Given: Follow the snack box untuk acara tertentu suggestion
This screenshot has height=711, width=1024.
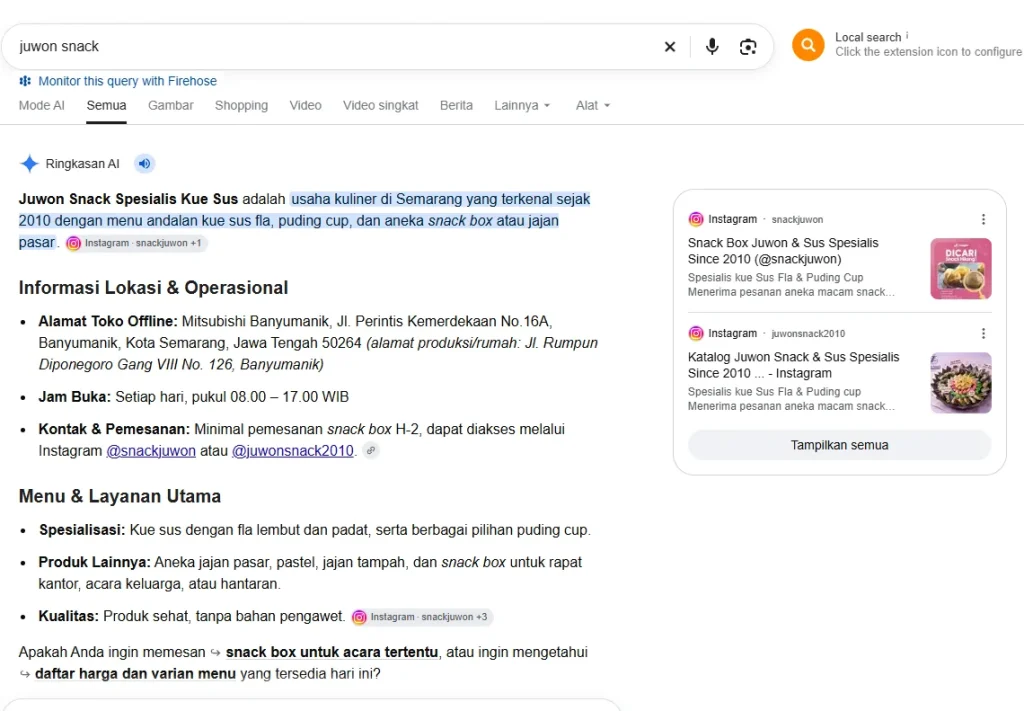Looking at the screenshot, I should point(332,652).
